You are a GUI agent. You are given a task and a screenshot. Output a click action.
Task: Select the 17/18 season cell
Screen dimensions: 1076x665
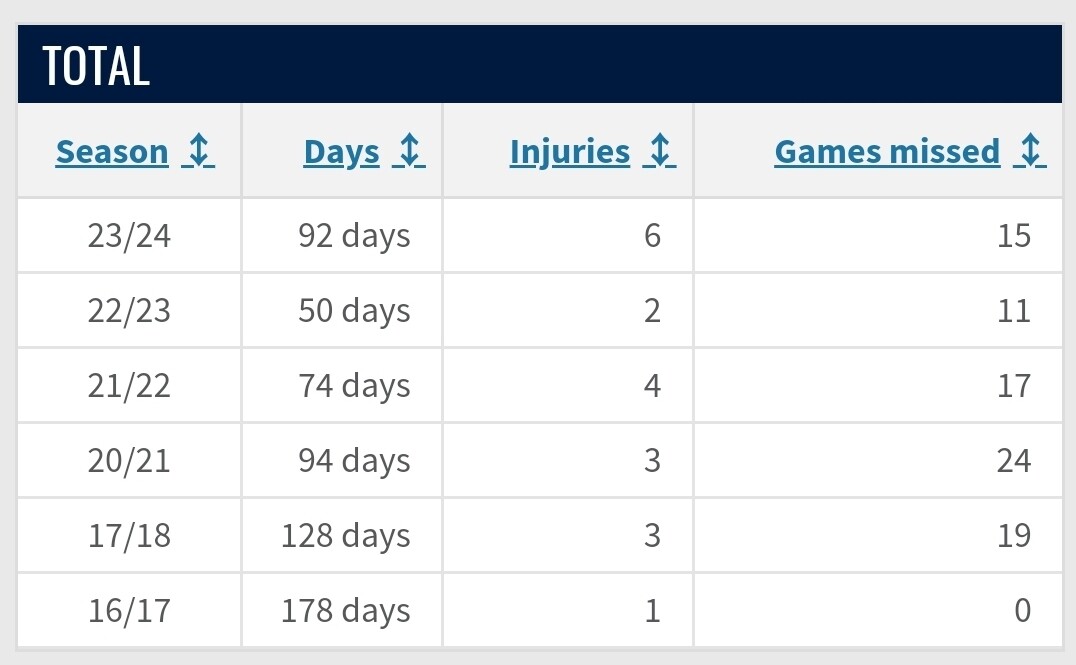click(129, 536)
